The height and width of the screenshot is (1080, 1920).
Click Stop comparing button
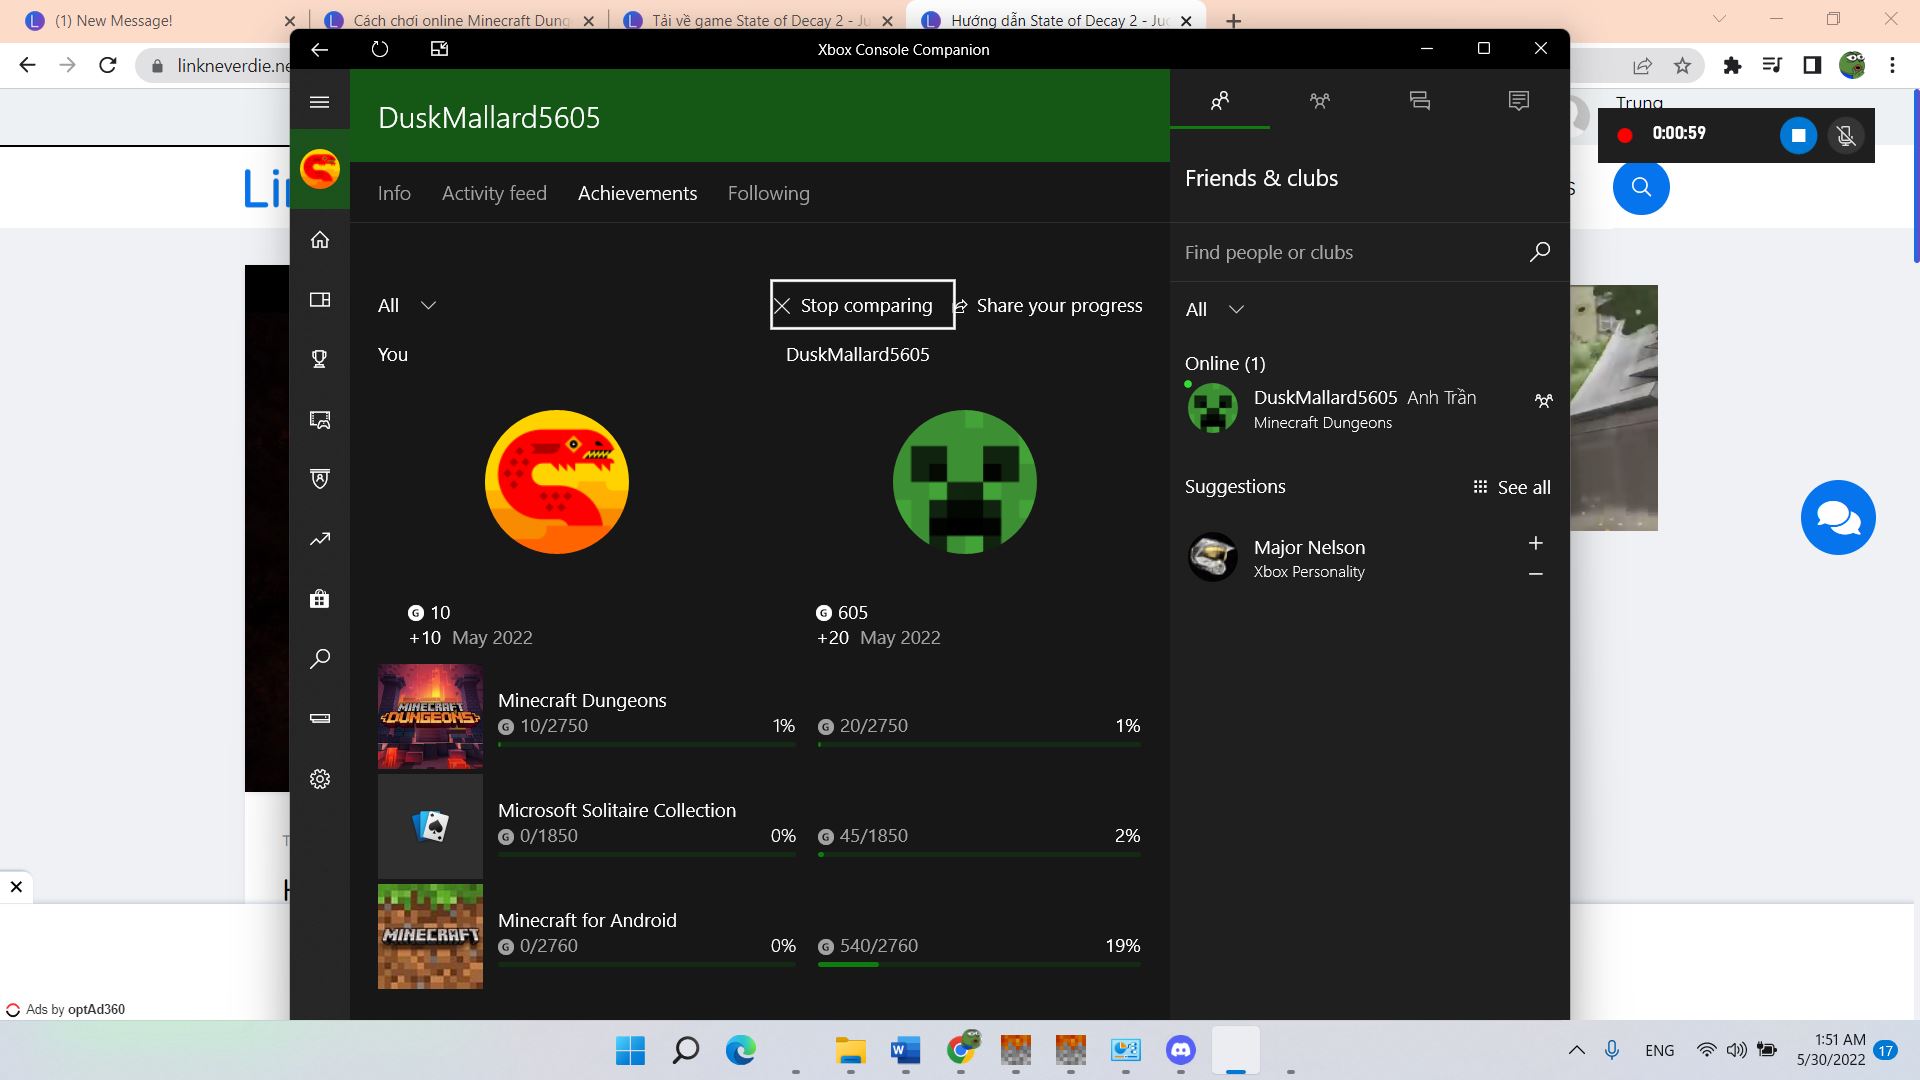862,305
